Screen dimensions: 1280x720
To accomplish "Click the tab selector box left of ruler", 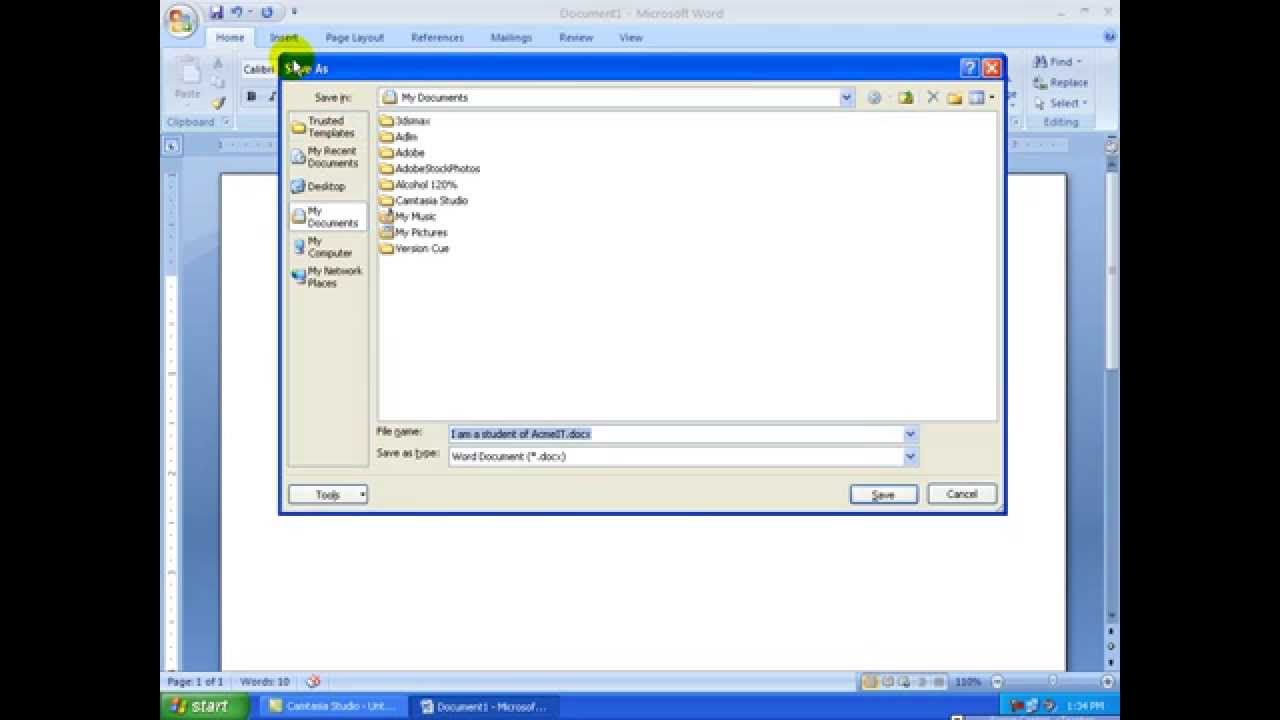I will coord(172,146).
